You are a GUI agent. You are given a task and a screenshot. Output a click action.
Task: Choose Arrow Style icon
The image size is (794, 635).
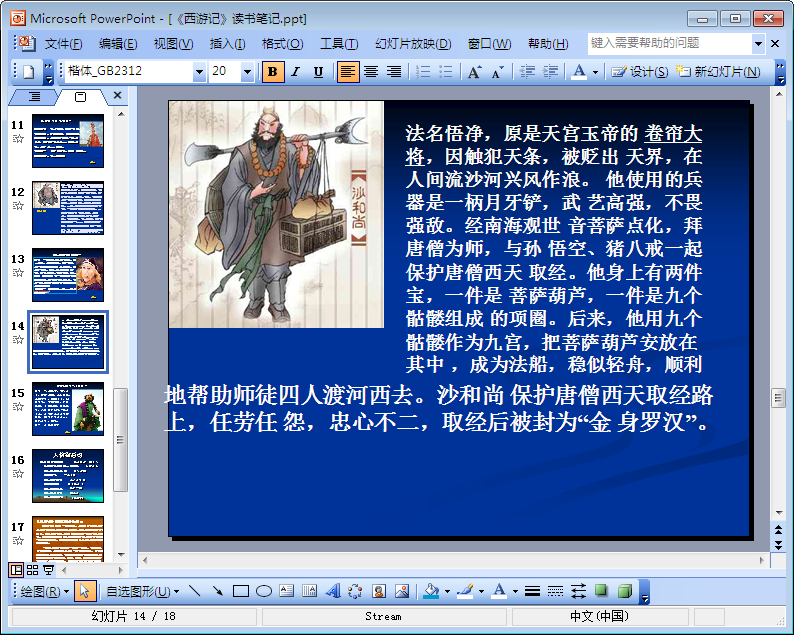(578, 591)
